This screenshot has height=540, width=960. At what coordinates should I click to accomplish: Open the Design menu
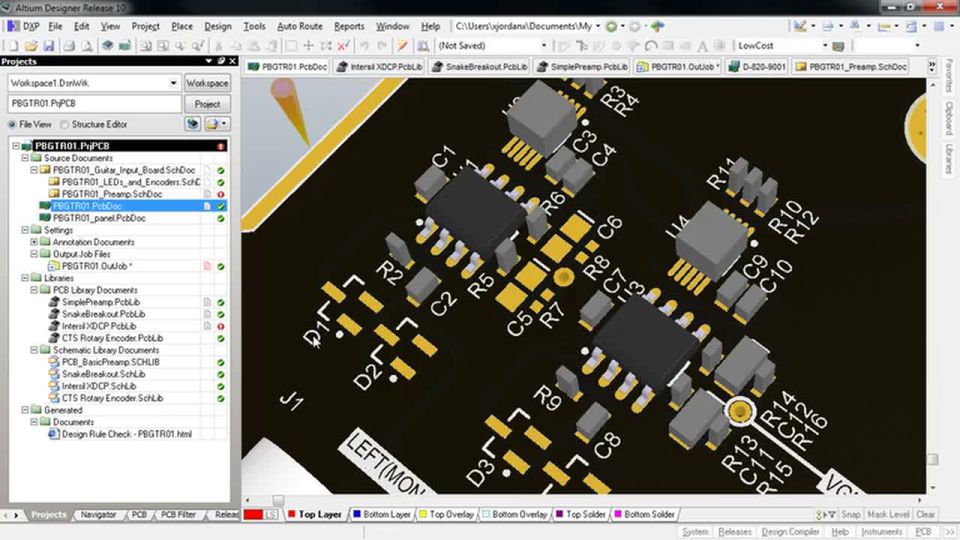218,26
